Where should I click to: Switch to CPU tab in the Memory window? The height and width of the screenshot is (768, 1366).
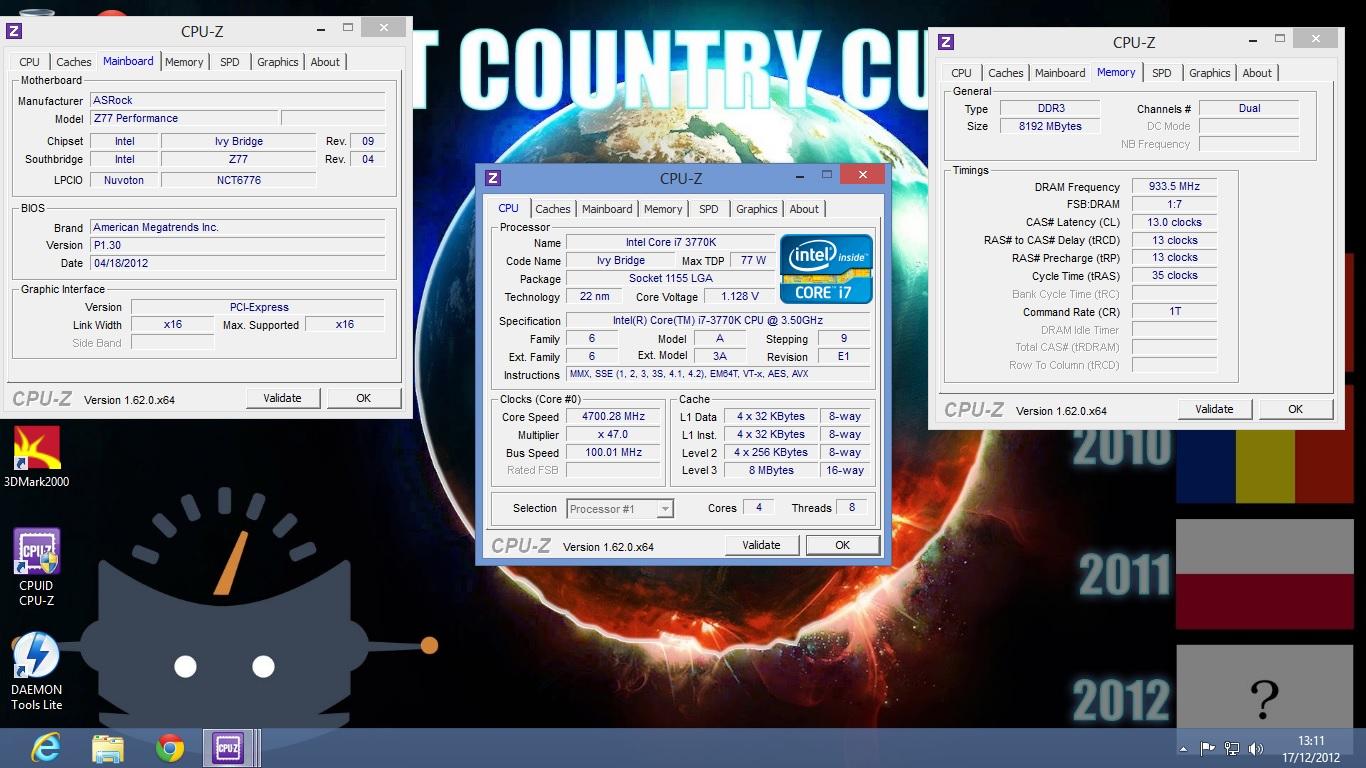[961, 73]
